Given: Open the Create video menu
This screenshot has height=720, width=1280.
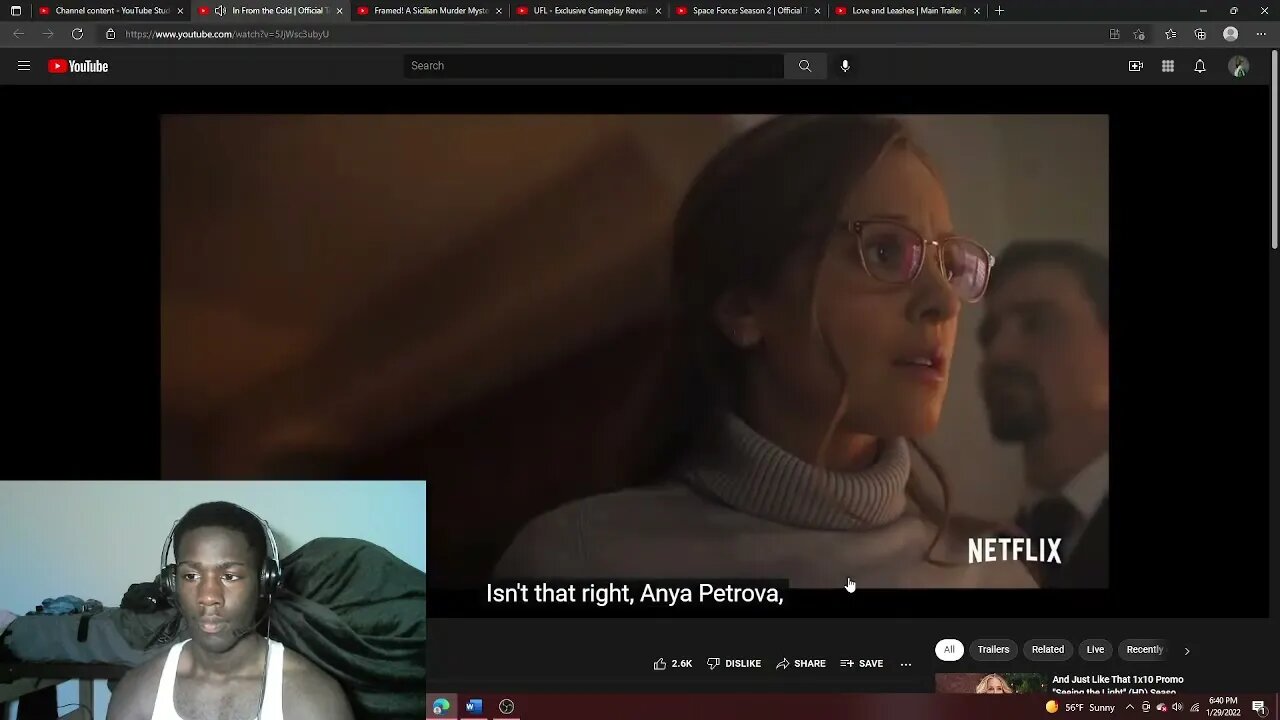Looking at the screenshot, I should (x=1136, y=66).
